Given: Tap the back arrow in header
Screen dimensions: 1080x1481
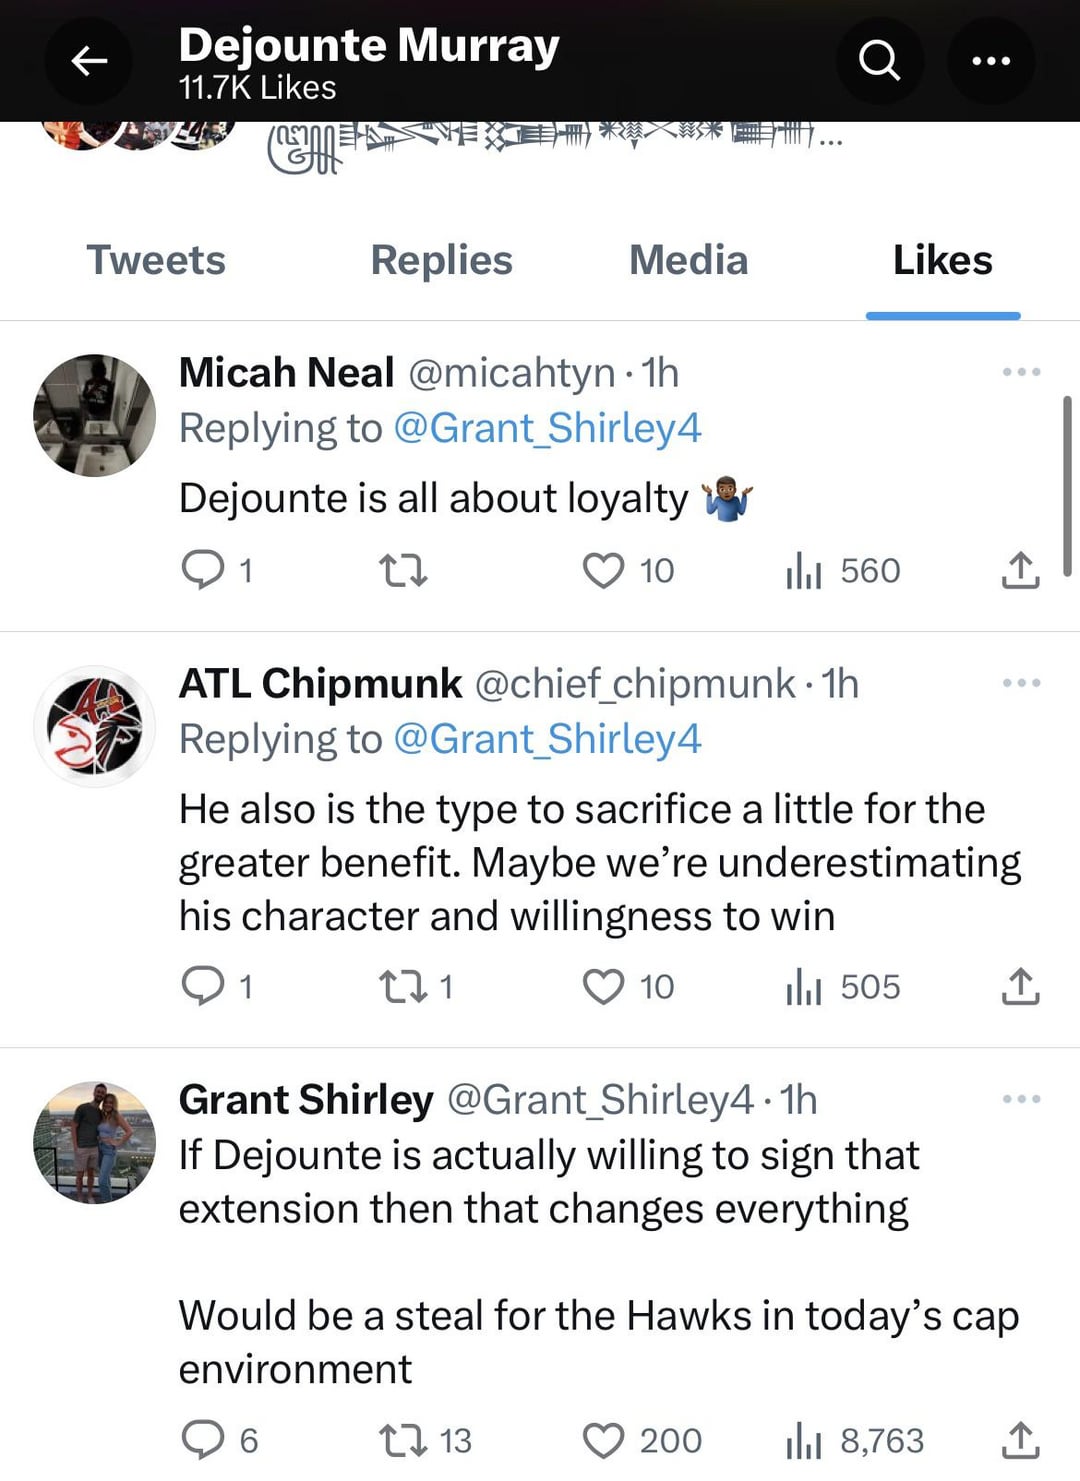Looking at the screenshot, I should 89,61.
